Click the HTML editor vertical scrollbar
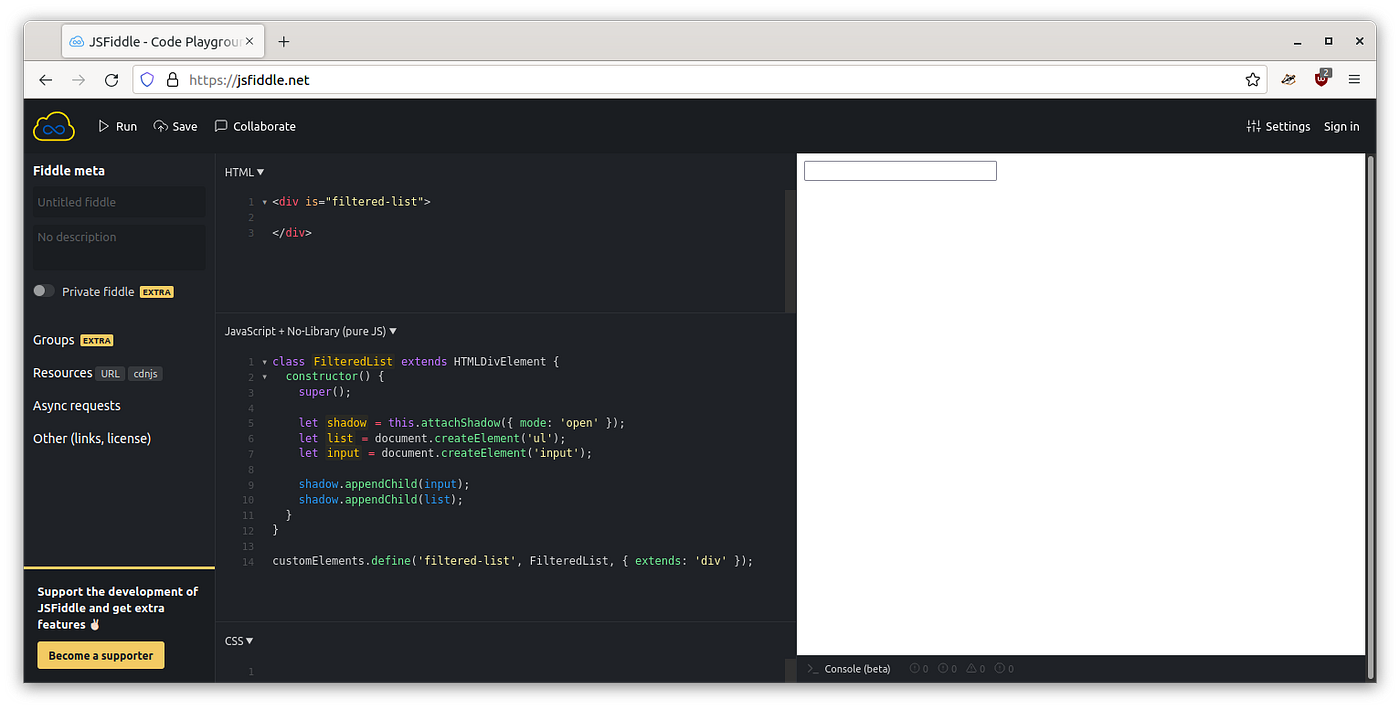Screen dimensions: 1400x709 [790, 251]
